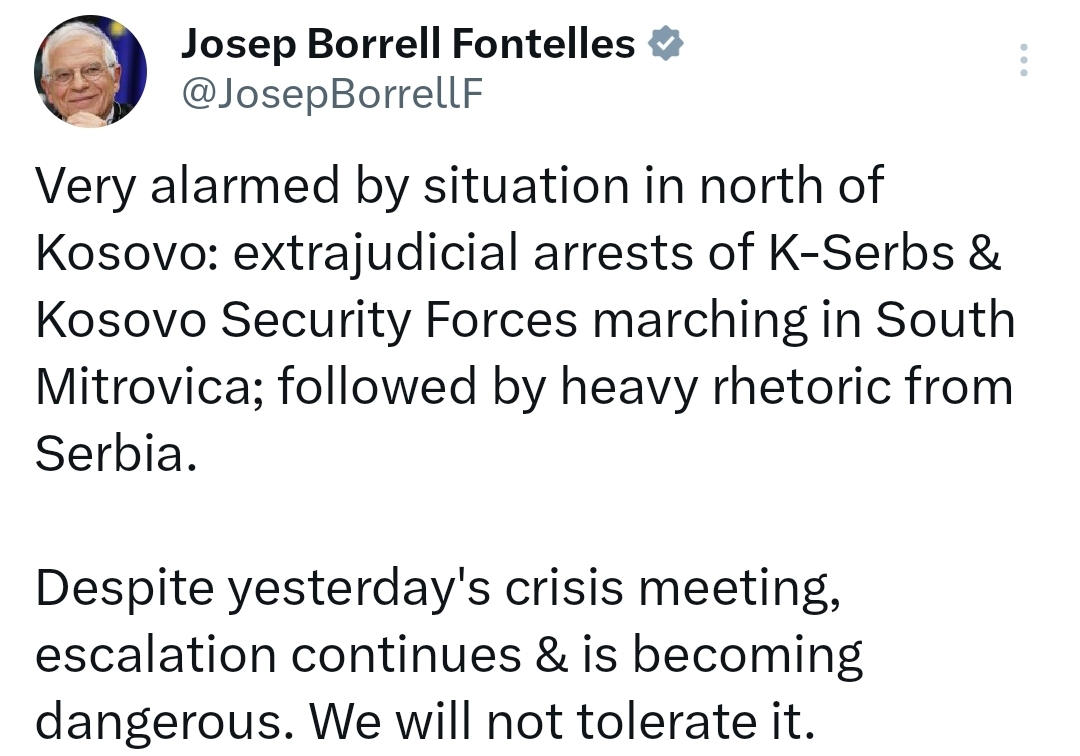Click the word 'extrajudicial' in tweet text
Image resolution: width=1080 pixels, height=756 pixels.
[375, 255]
